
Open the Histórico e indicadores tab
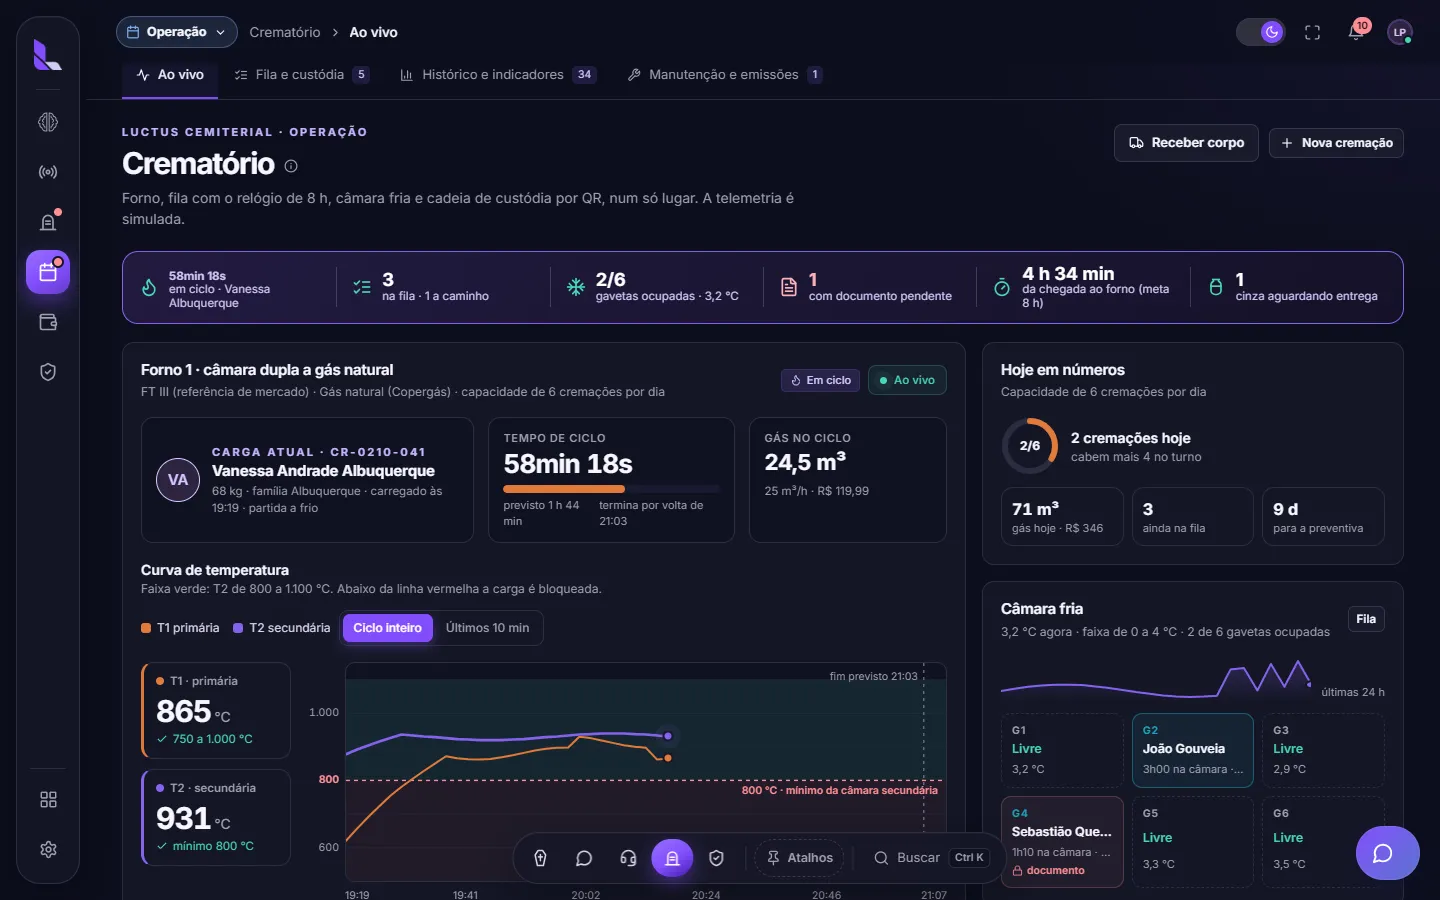tap(498, 75)
